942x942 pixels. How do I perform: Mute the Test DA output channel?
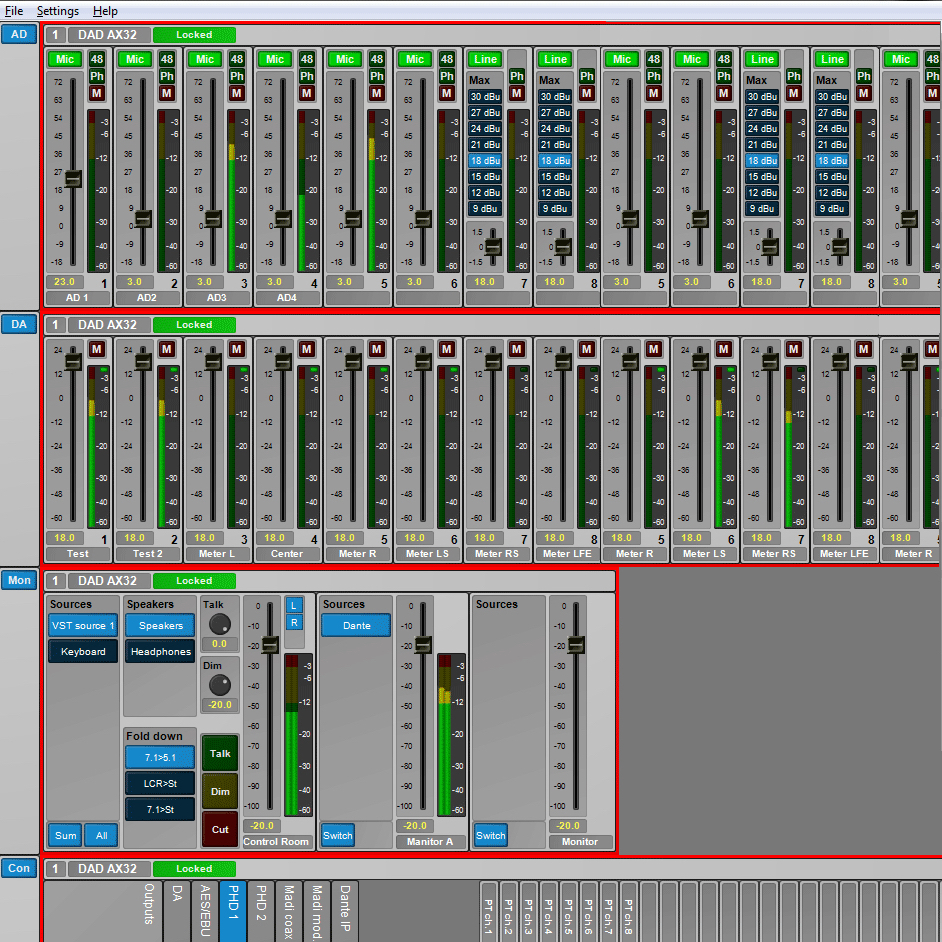point(97,349)
